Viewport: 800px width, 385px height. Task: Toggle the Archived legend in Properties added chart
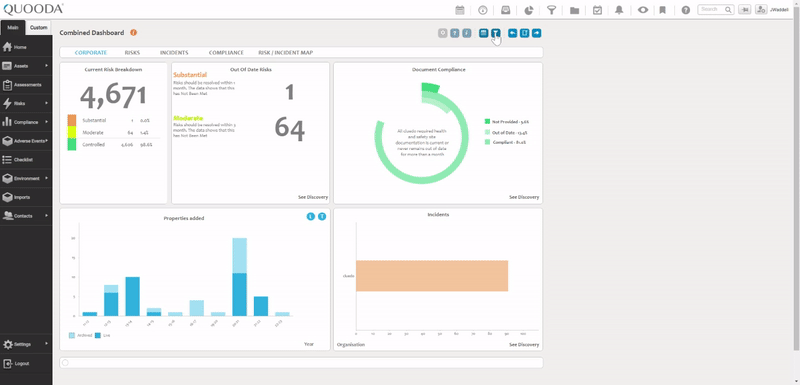tap(81, 336)
